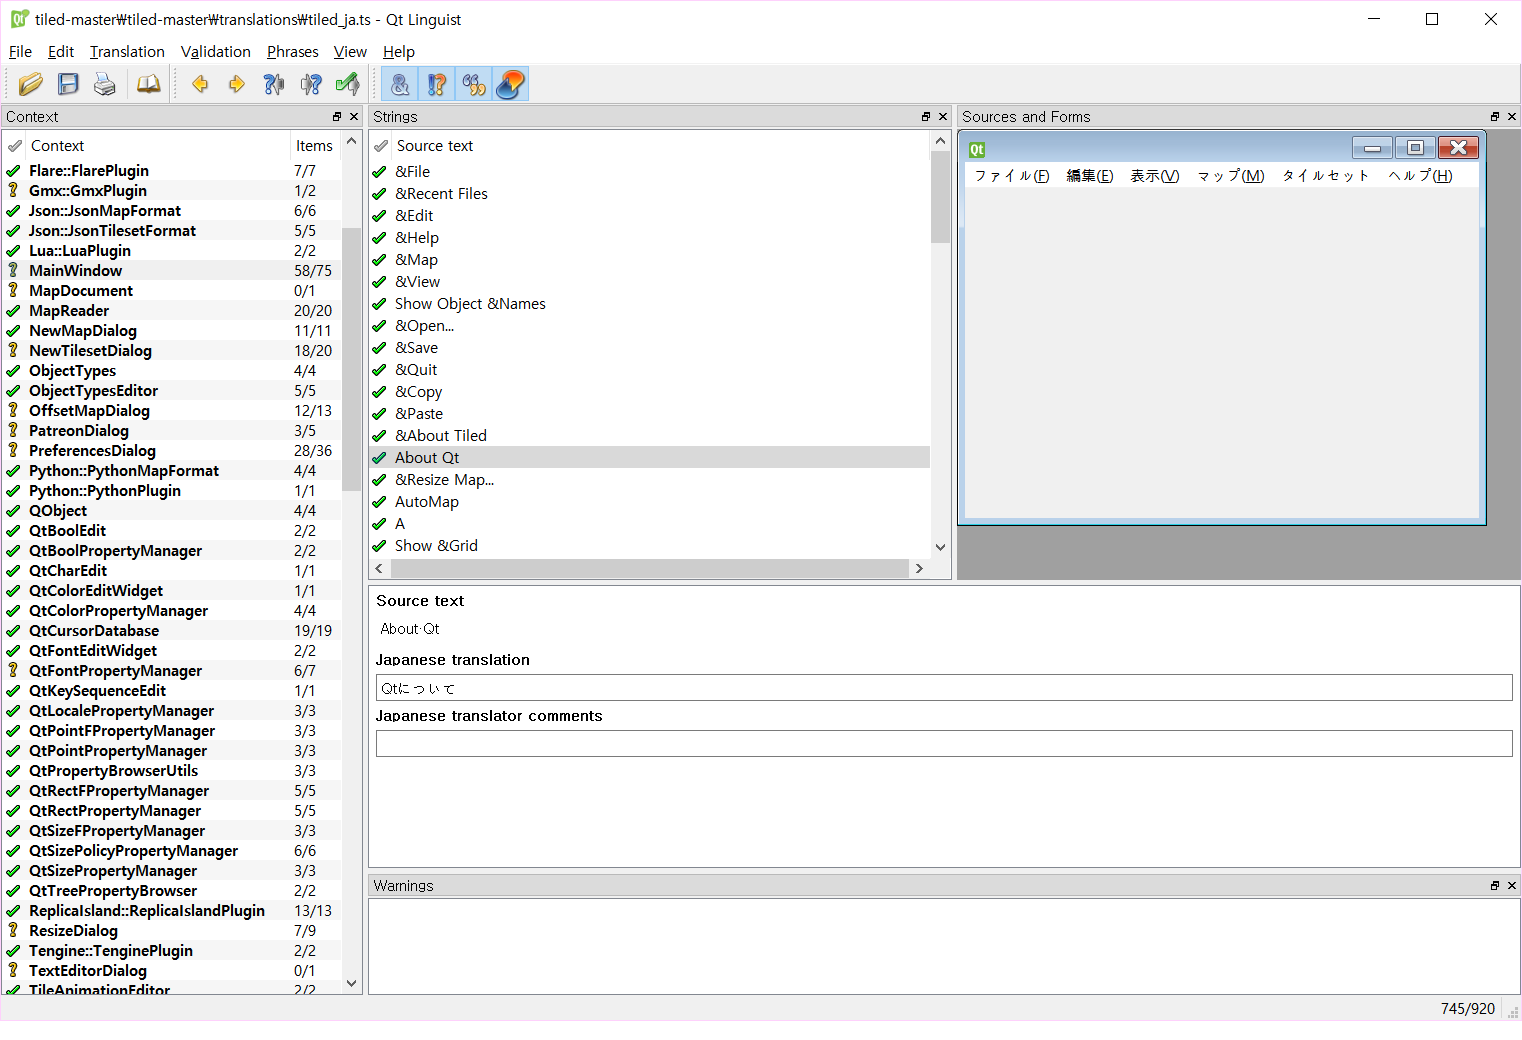Open the View menu
1522x1040 pixels.
[350, 52]
